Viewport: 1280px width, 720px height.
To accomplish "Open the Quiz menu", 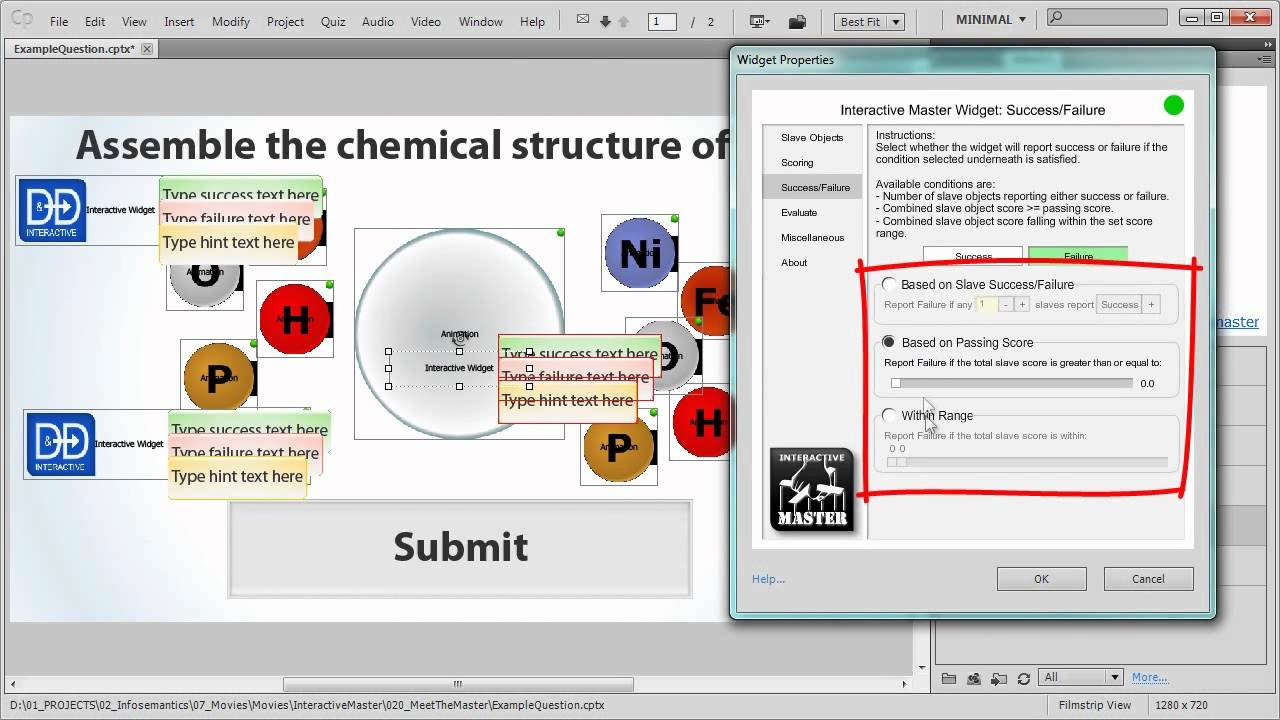I will 333,21.
